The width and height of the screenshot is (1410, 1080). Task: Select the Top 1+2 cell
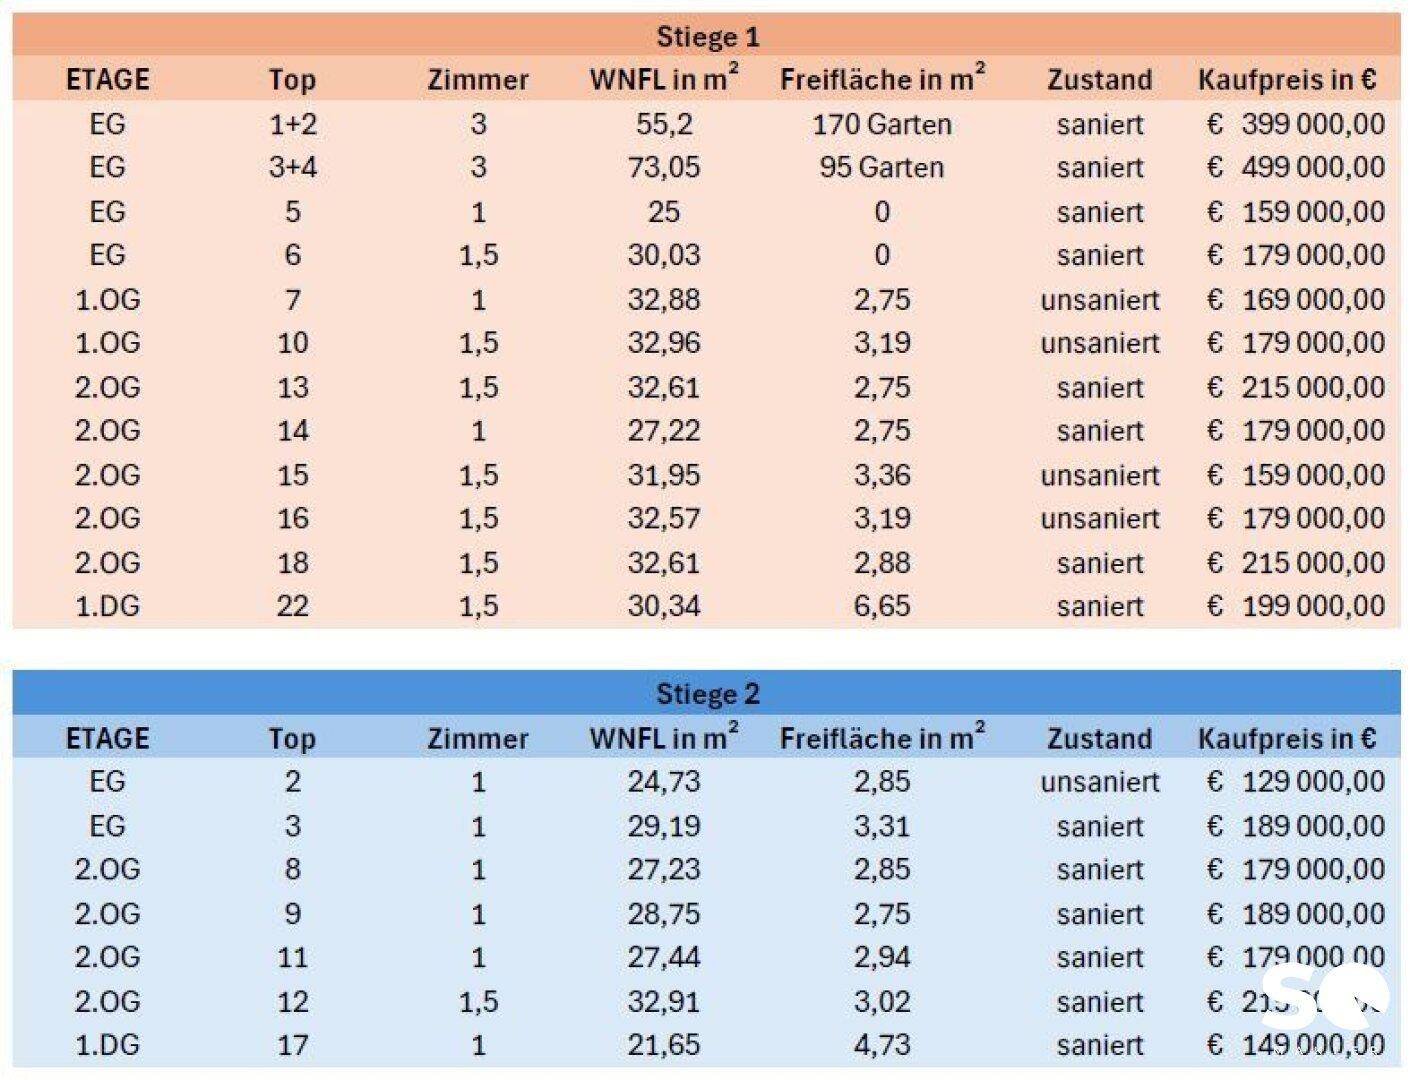click(292, 125)
